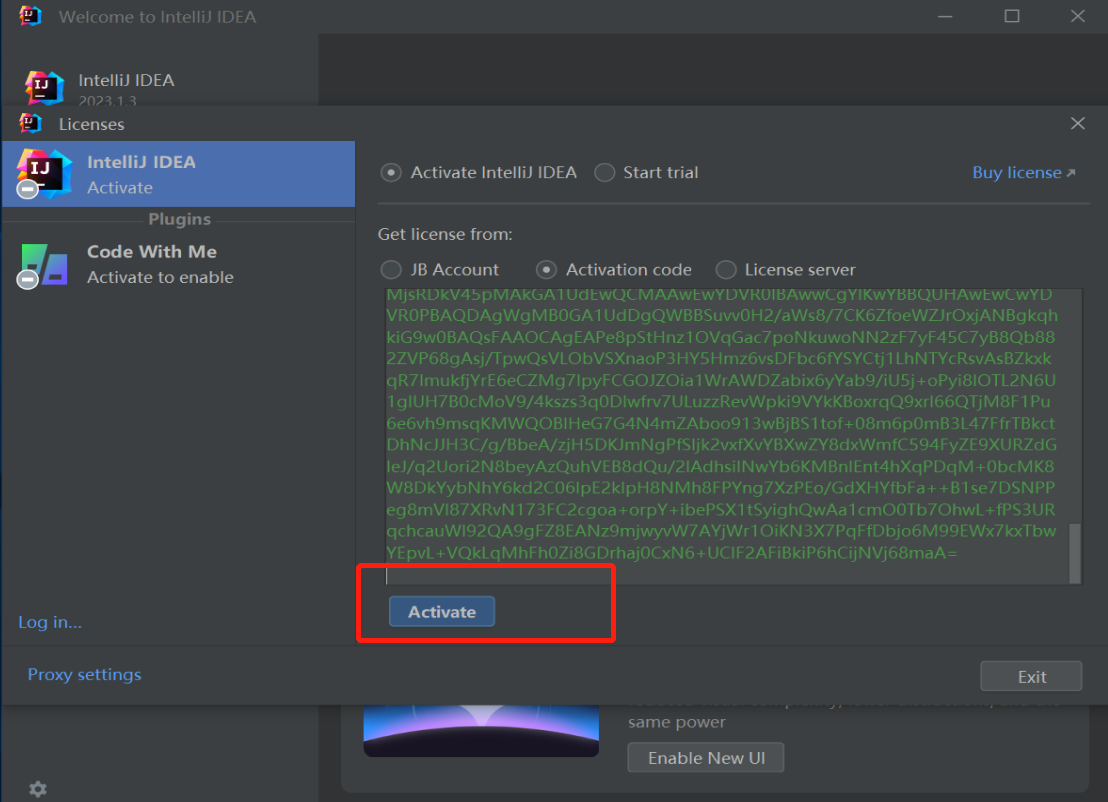This screenshot has height=802, width=1108.
Task: Click the IntelliJ IDEA icon in Licenses list
Action: (43, 174)
